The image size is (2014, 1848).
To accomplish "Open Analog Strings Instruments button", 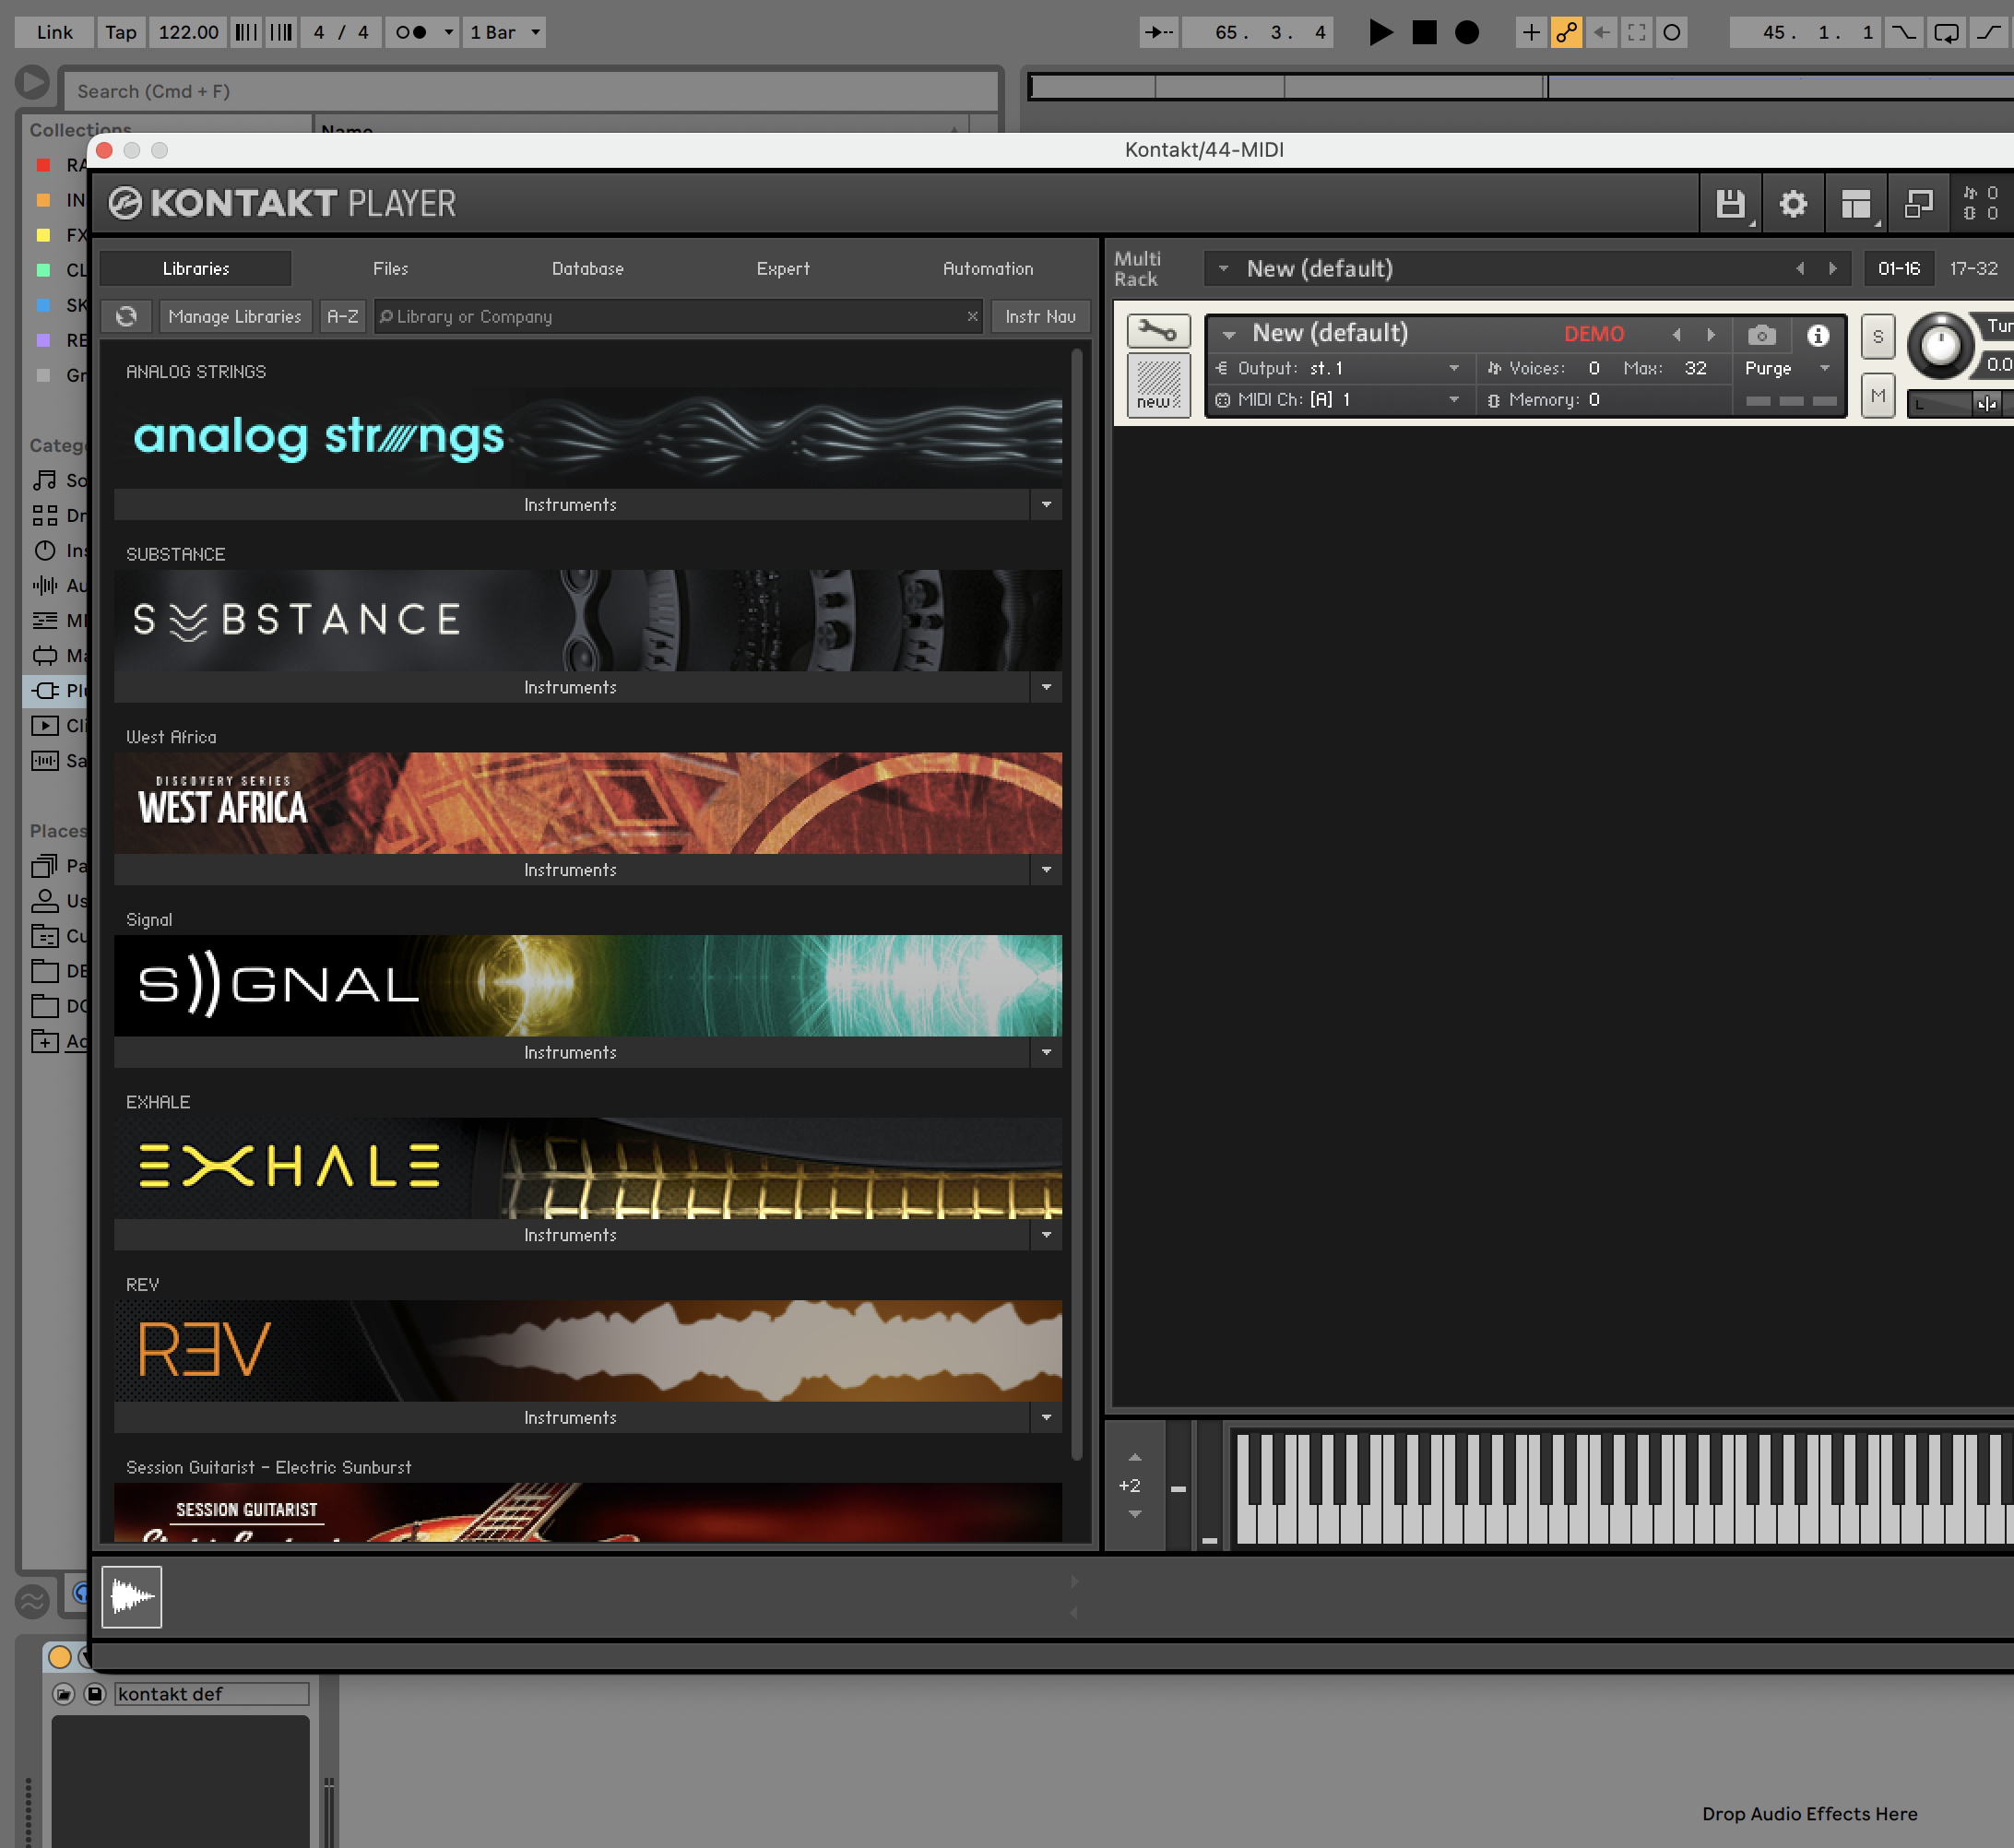I will (571, 504).
